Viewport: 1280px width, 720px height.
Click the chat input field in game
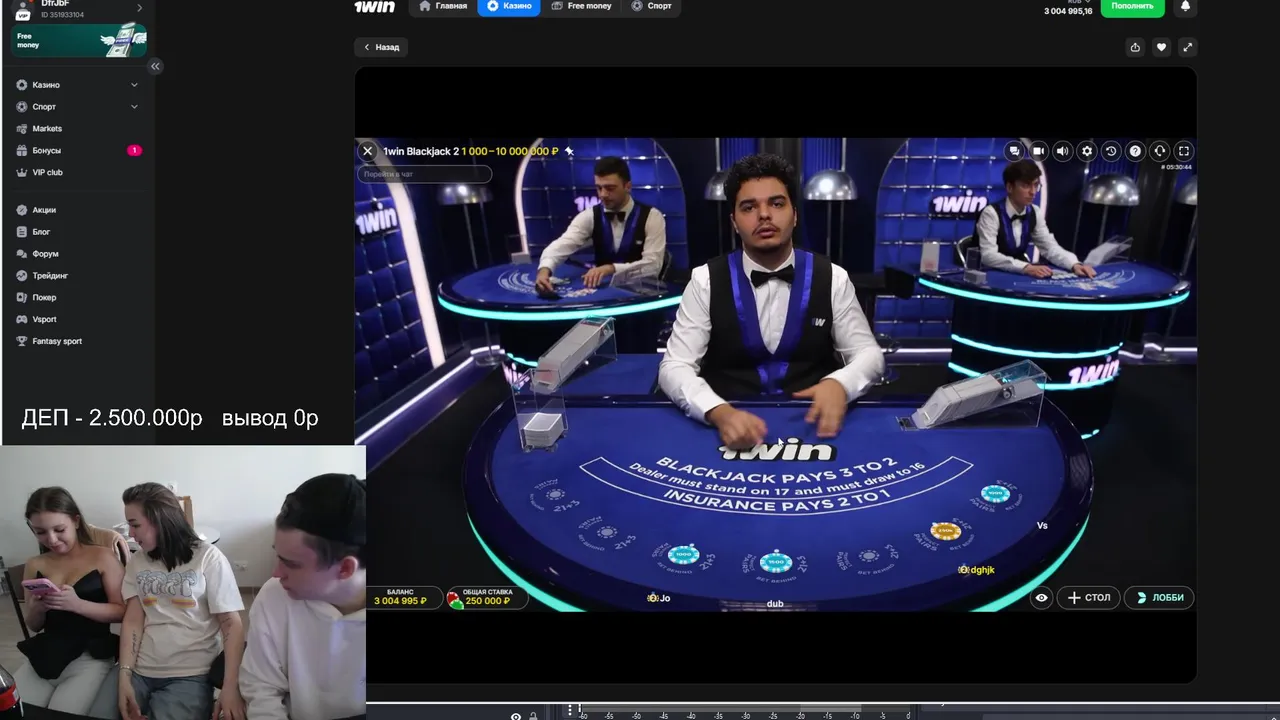click(x=425, y=174)
